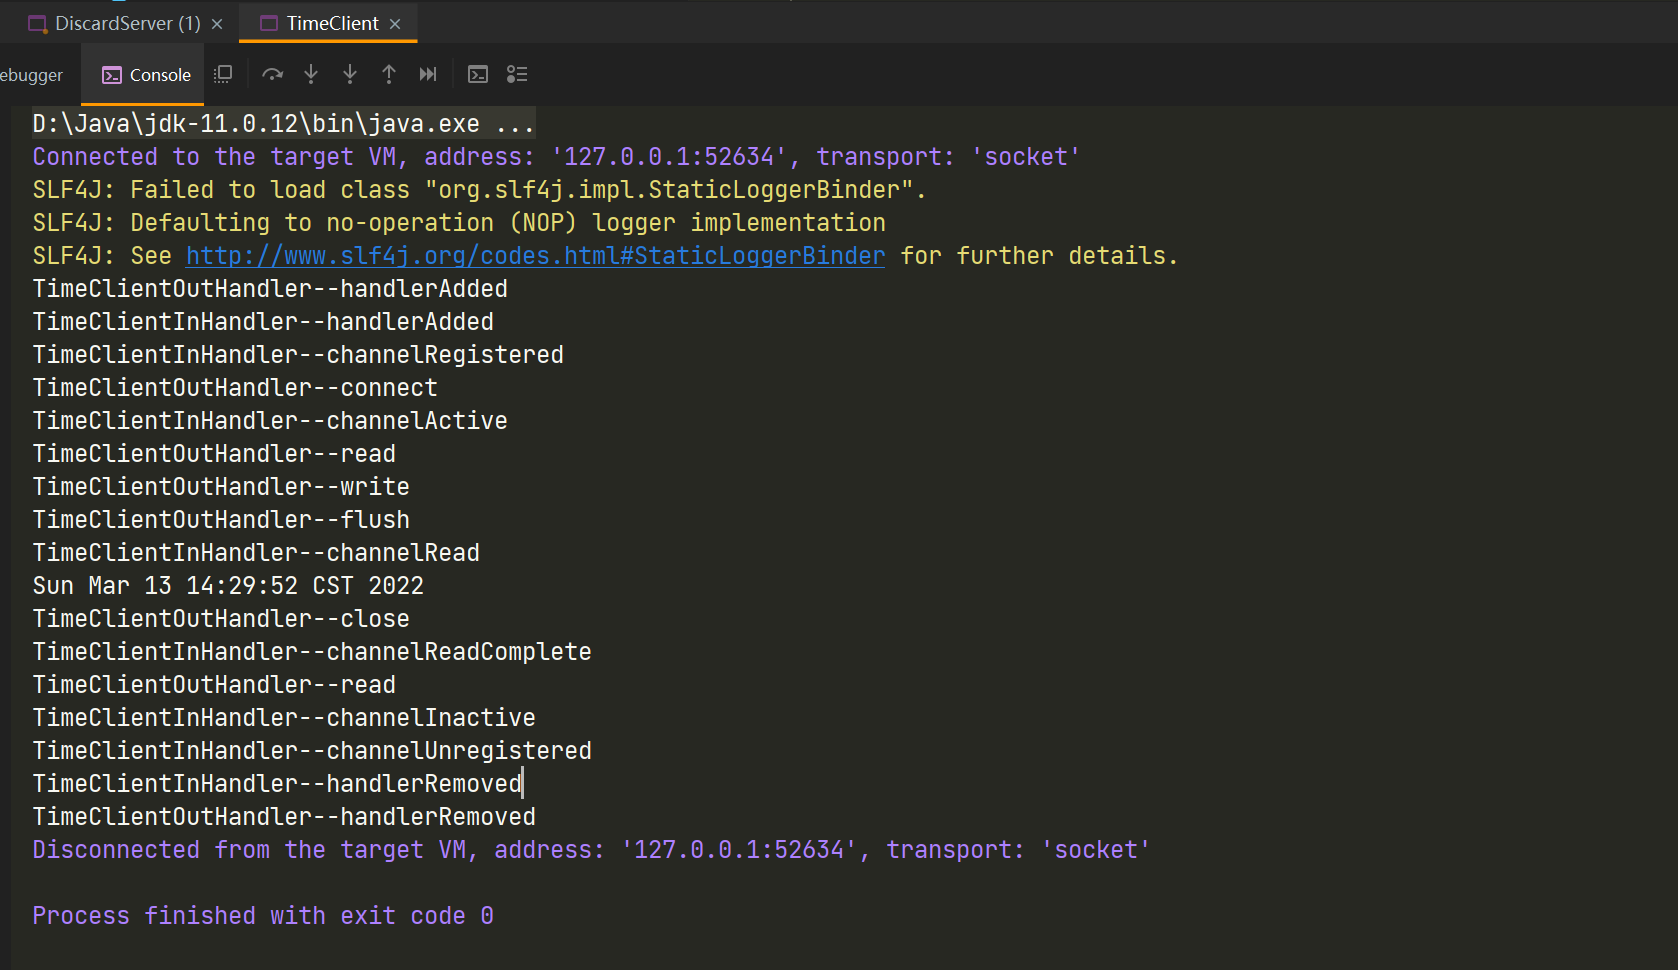Open the slf4j StaticLoggerBinder link
1678x970 pixels.
click(x=535, y=256)
